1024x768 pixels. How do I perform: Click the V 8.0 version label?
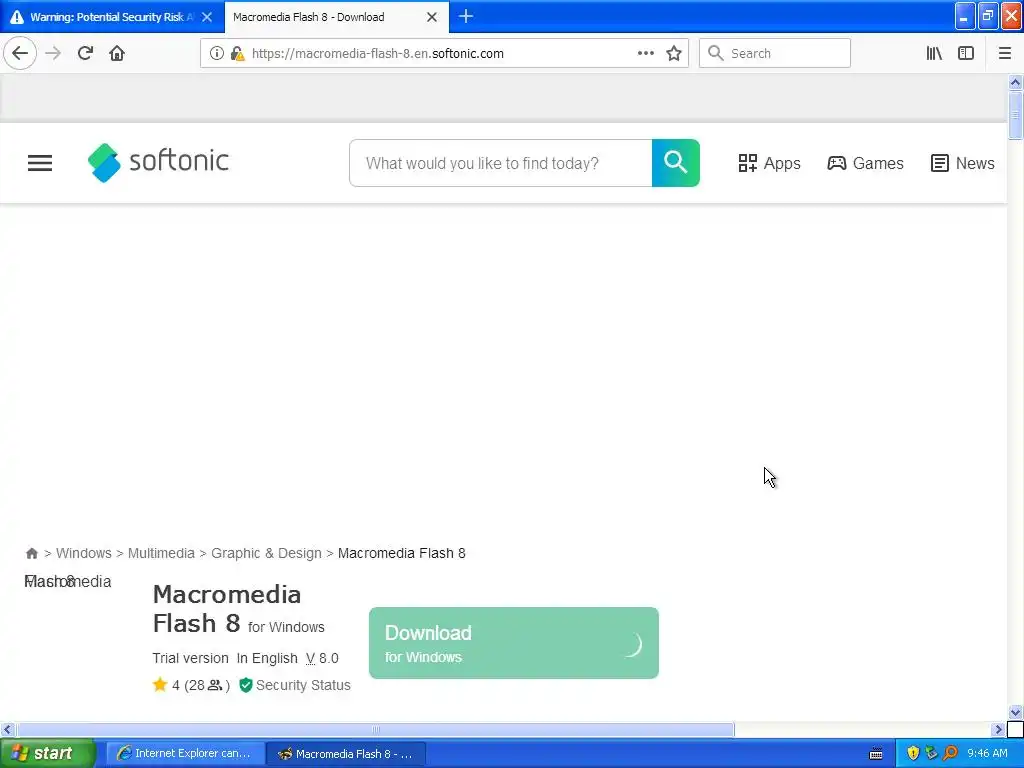pyautogui.click(x=322, y=658)
